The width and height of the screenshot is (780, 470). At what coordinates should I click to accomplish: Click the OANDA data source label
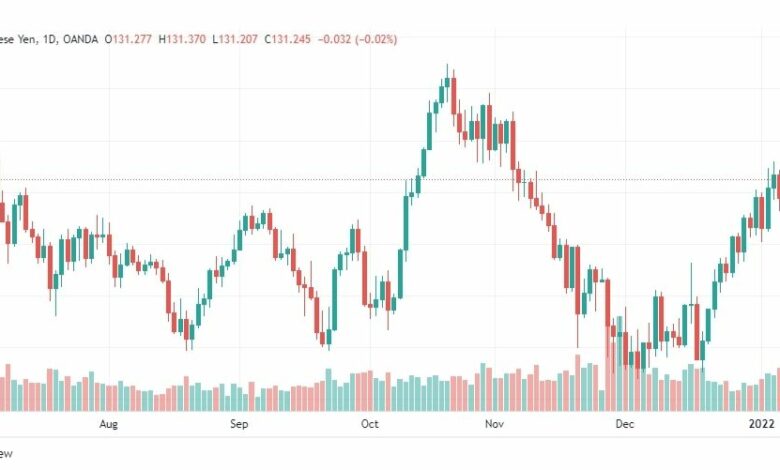pos(81,39)
